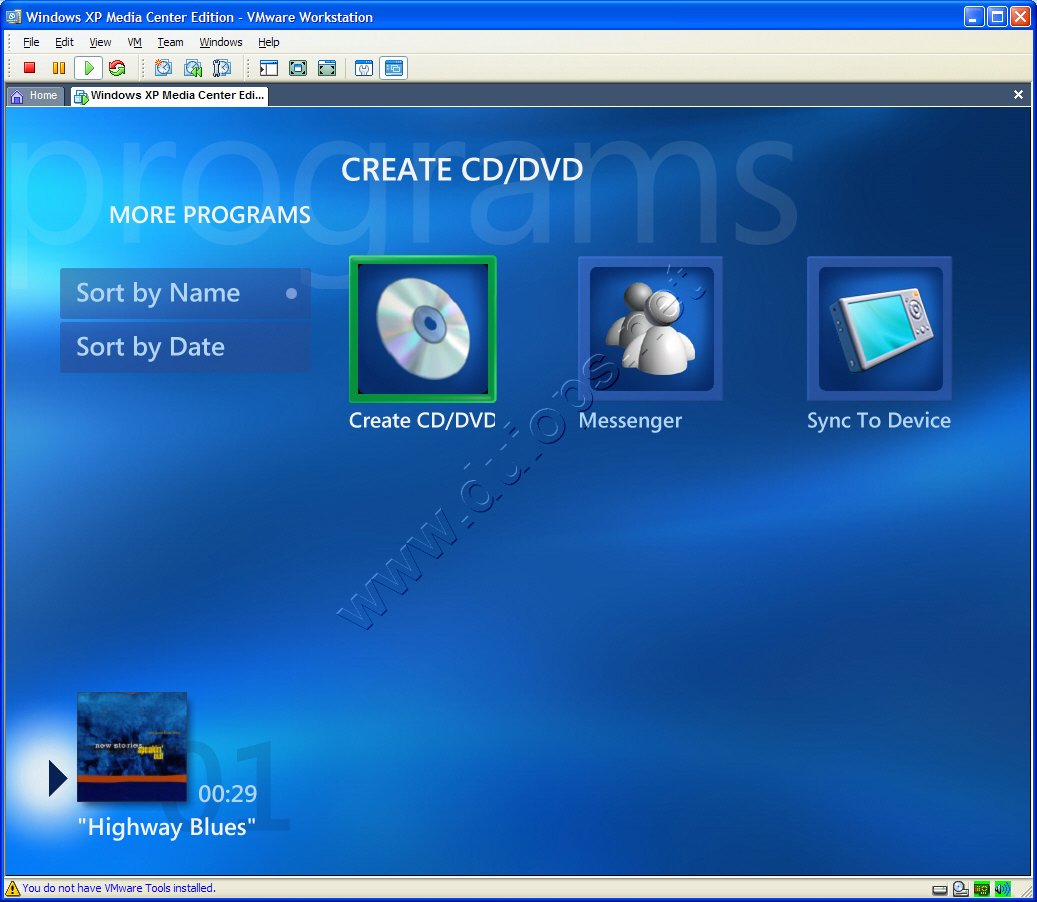Open the VM menu
The width and height of the screenshot is (1037, 902).
click(134, 42)
